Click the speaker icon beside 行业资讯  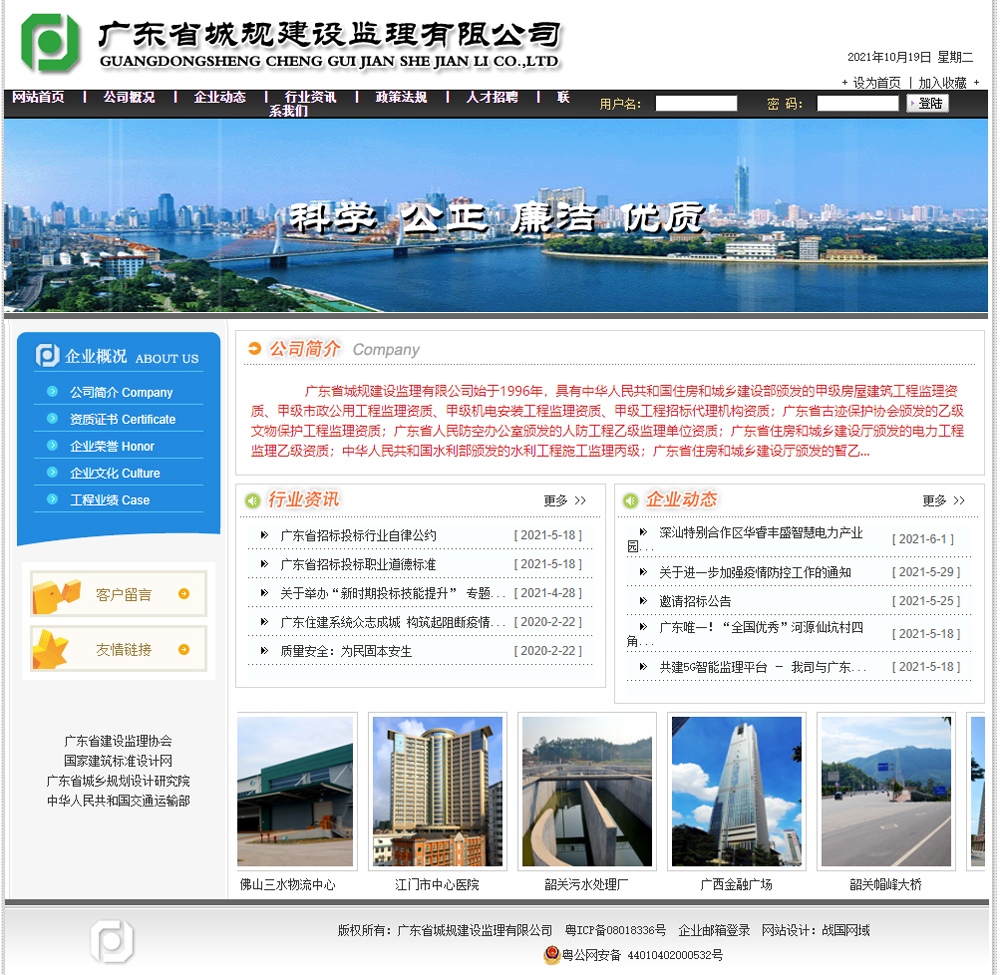tap(253, 500)
